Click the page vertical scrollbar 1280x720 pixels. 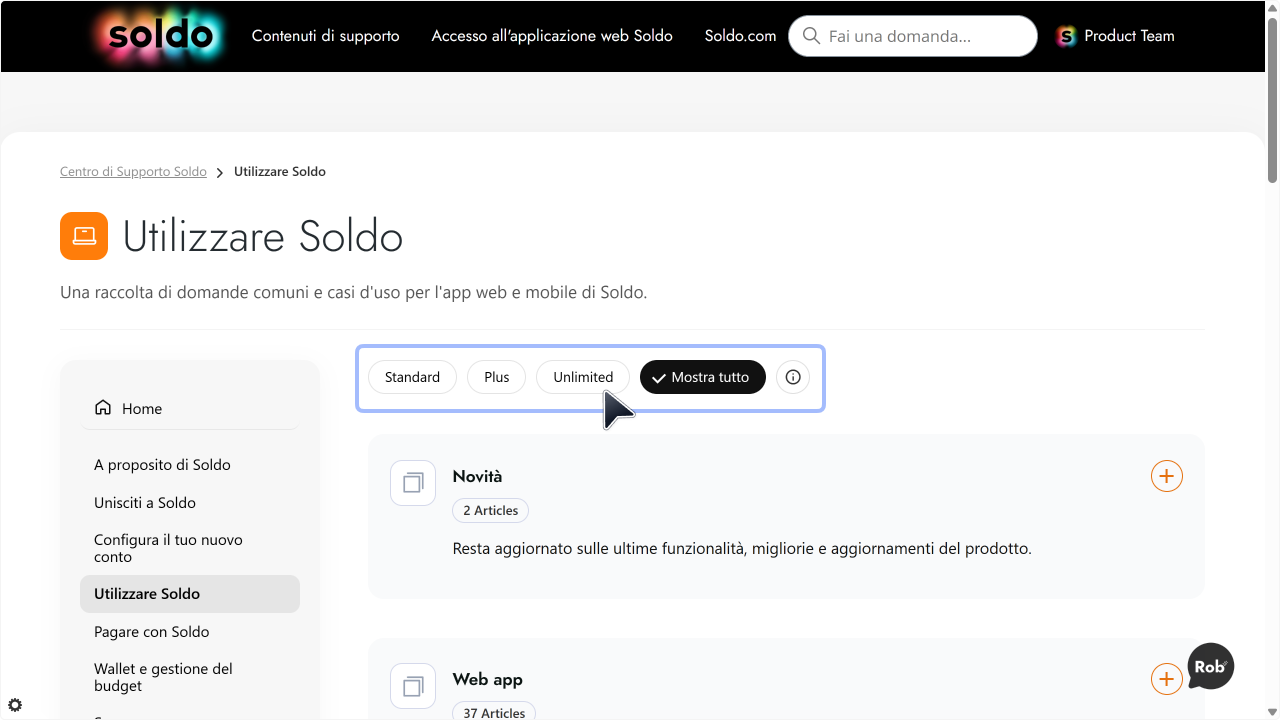coord(1273,100)
